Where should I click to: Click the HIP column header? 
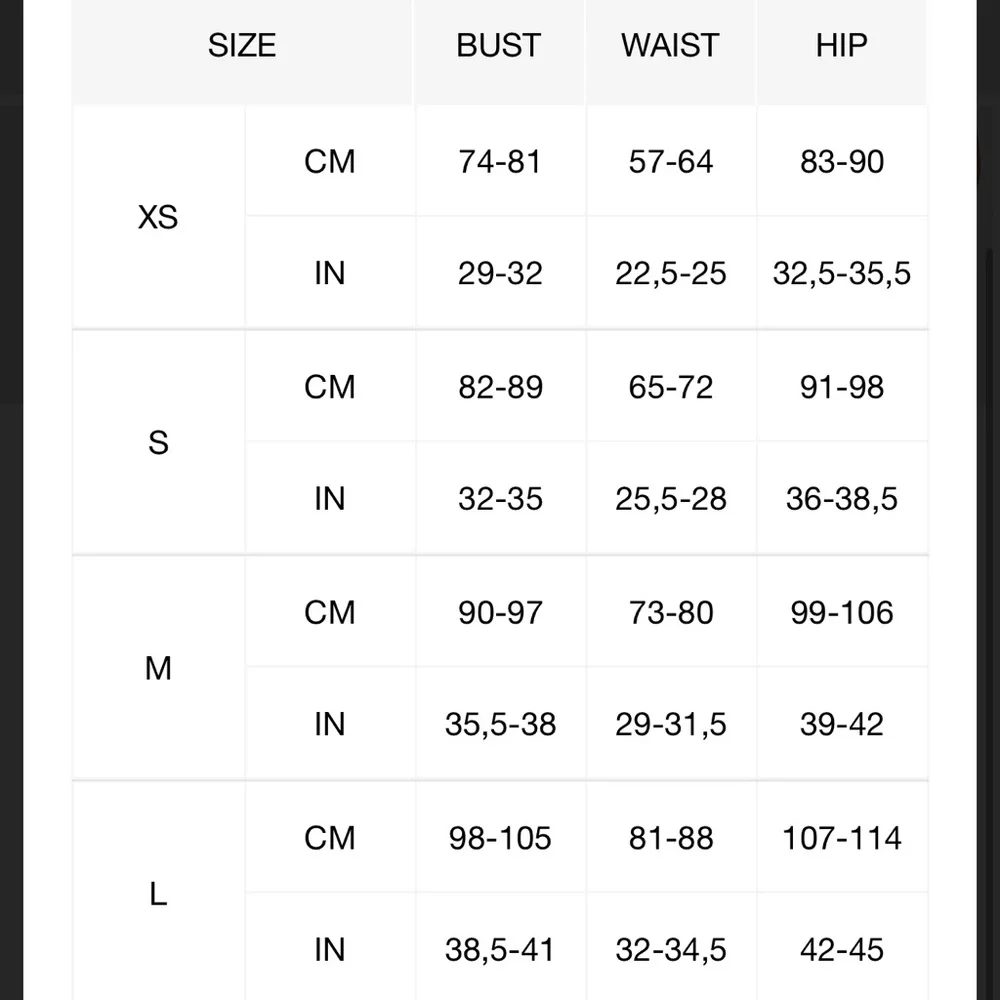[842, 46]
